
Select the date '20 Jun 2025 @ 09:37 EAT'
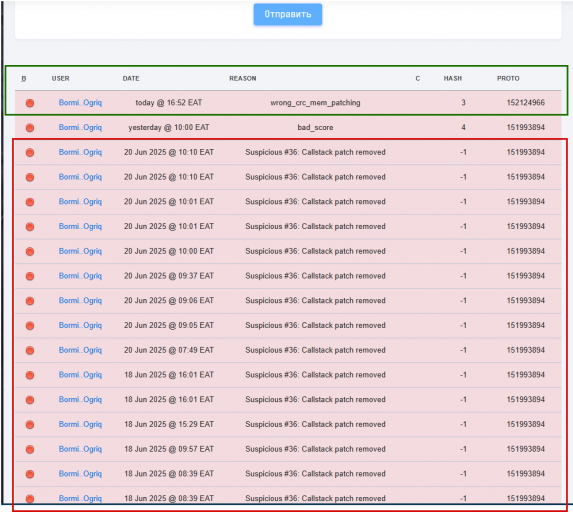click(x=169, y=276)
